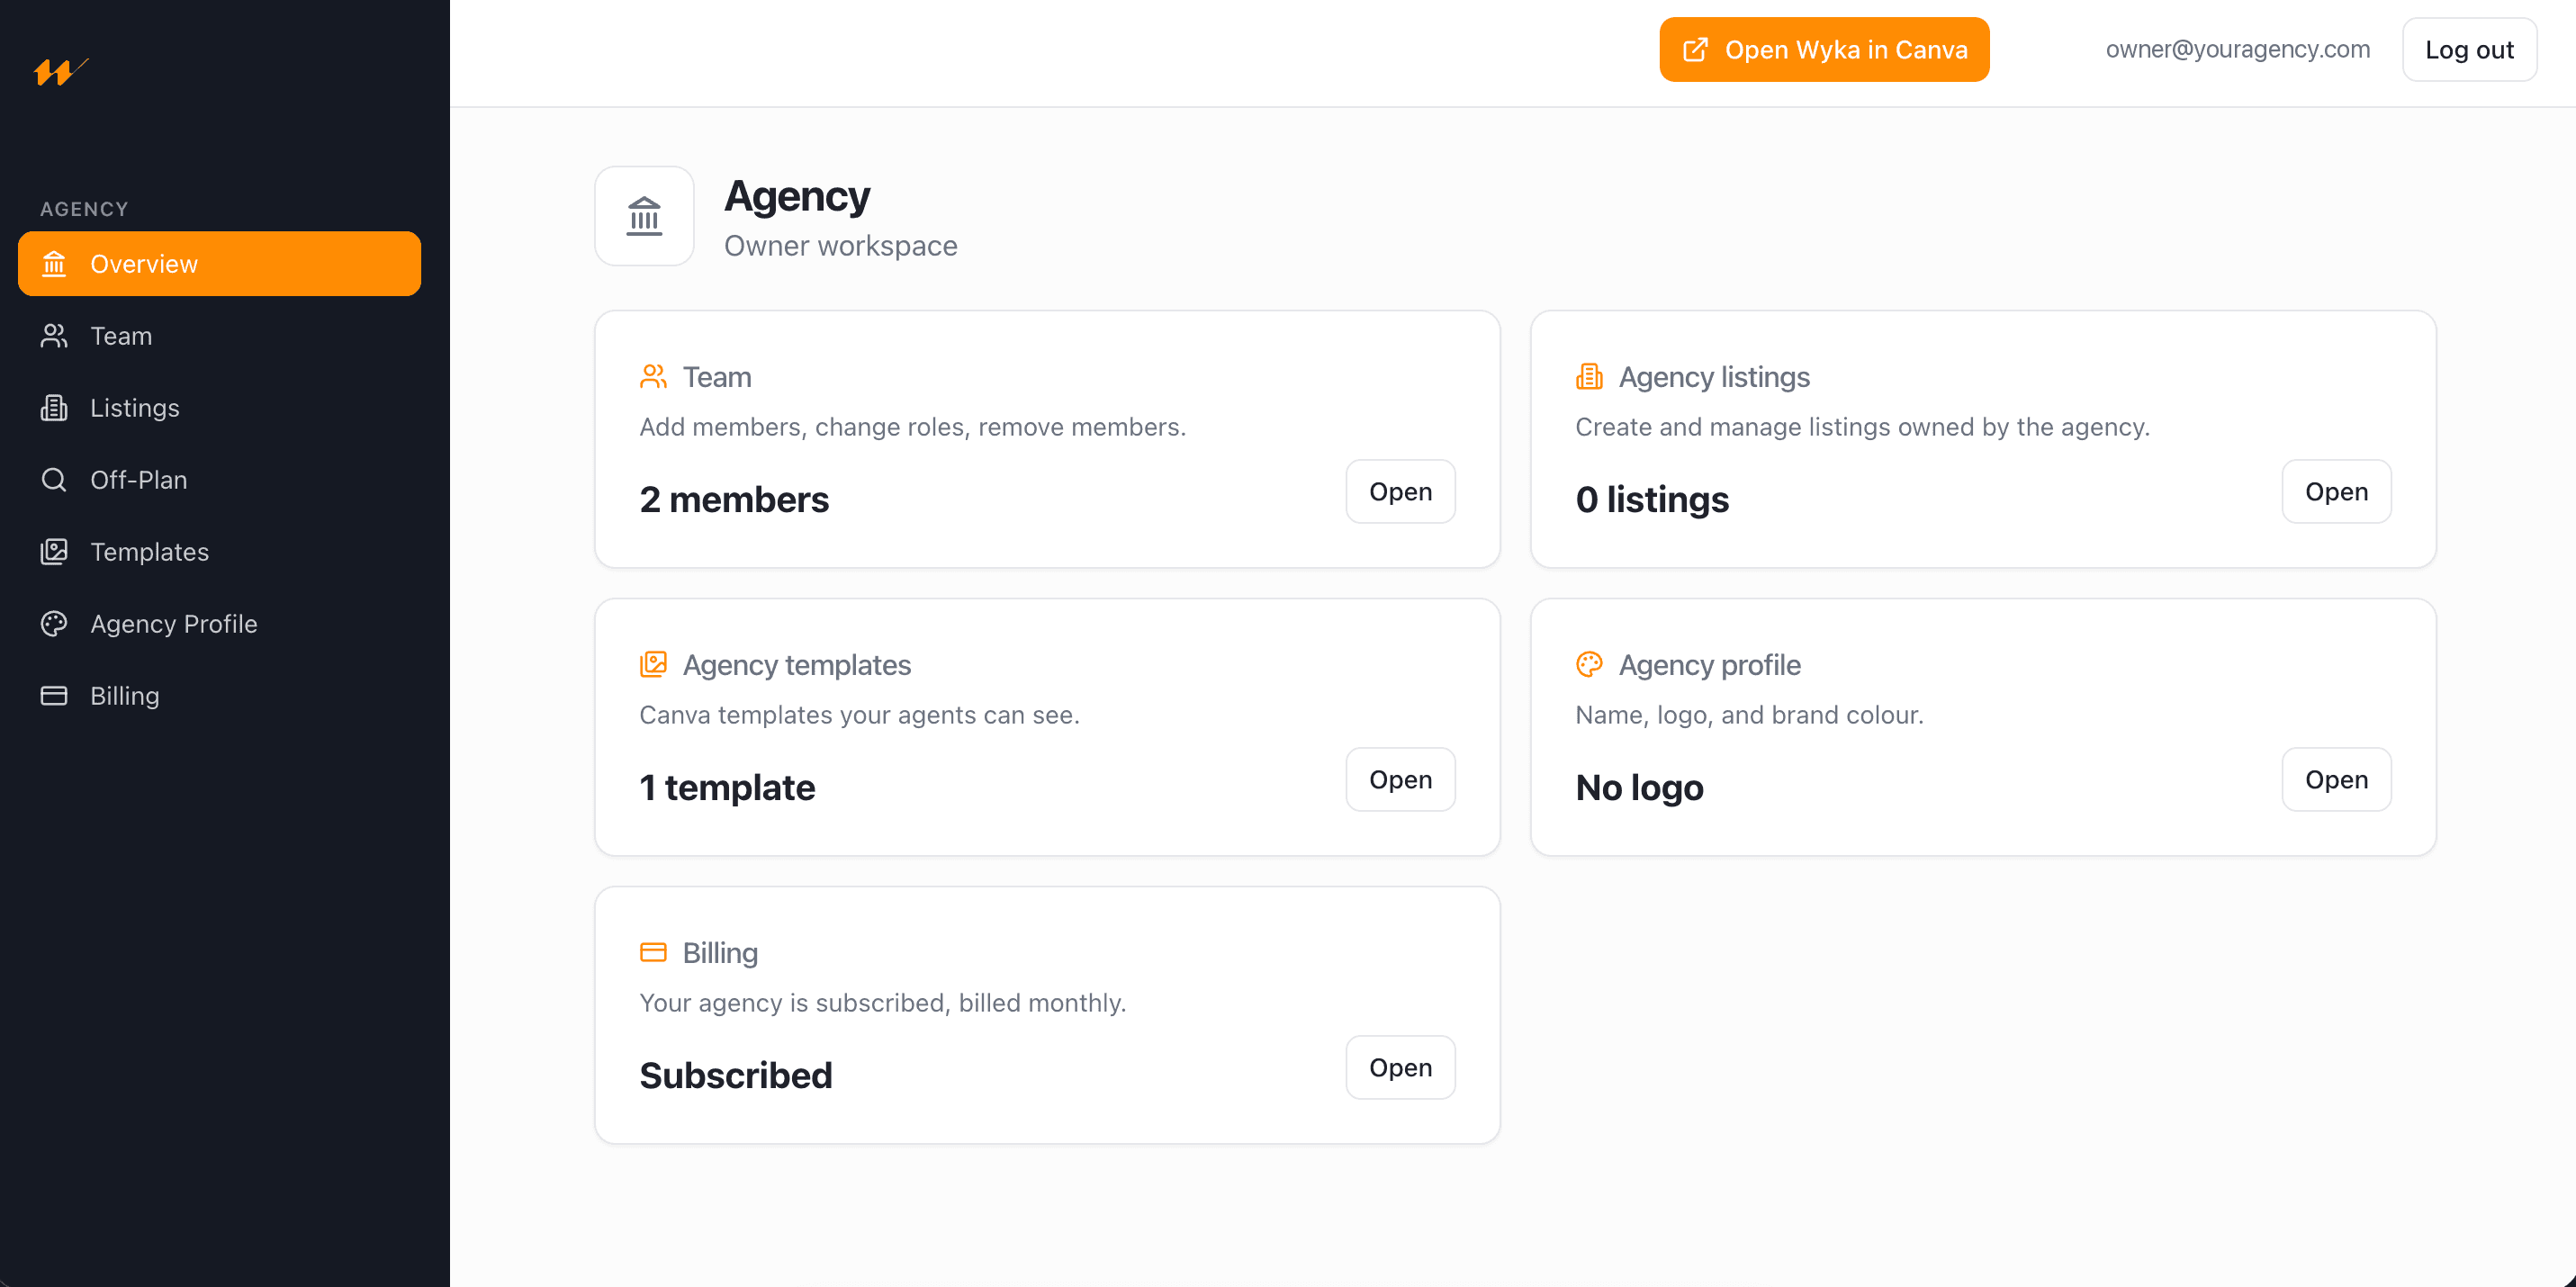
Task: Click 'Name, logo, and brand colour' text
Action: (1749, 715)
